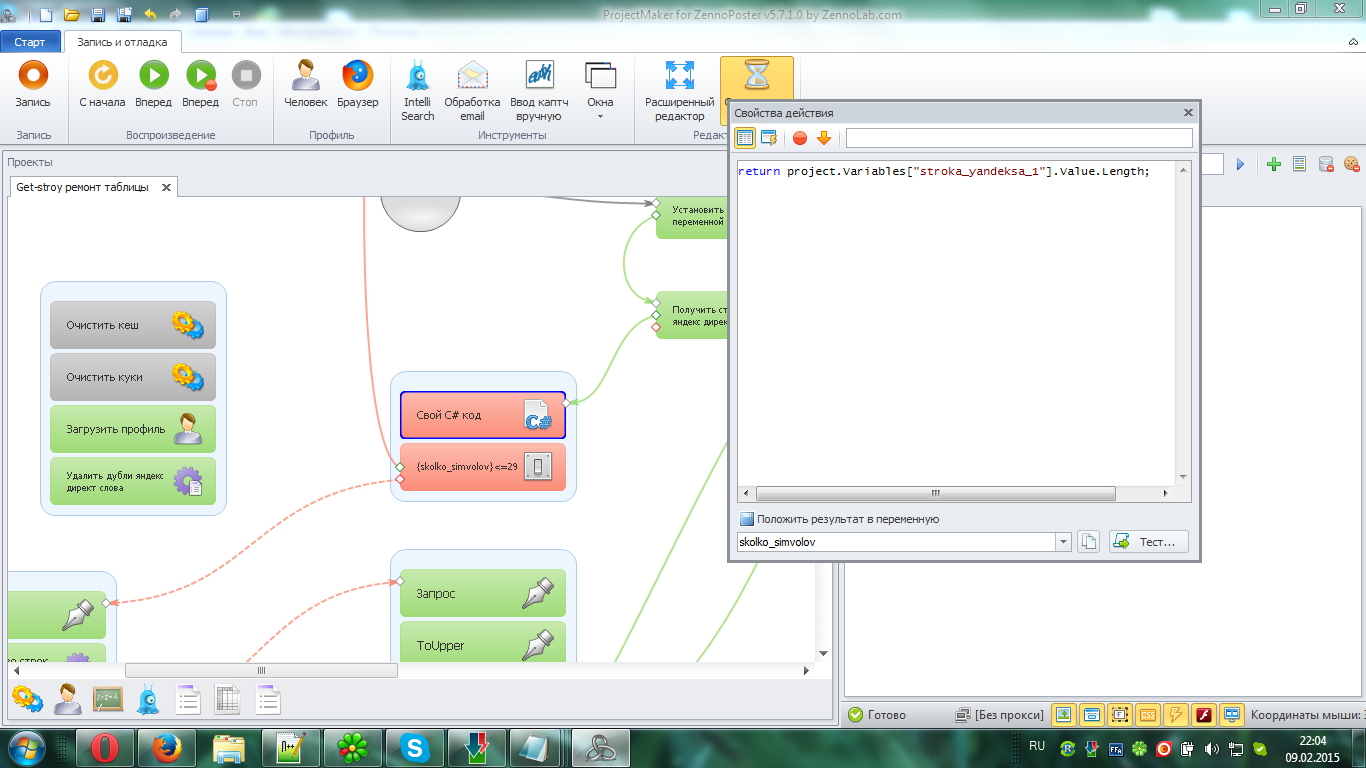Click the Свой C# код action block
This screenshot has height=768, width=1366.
[482, 415]
